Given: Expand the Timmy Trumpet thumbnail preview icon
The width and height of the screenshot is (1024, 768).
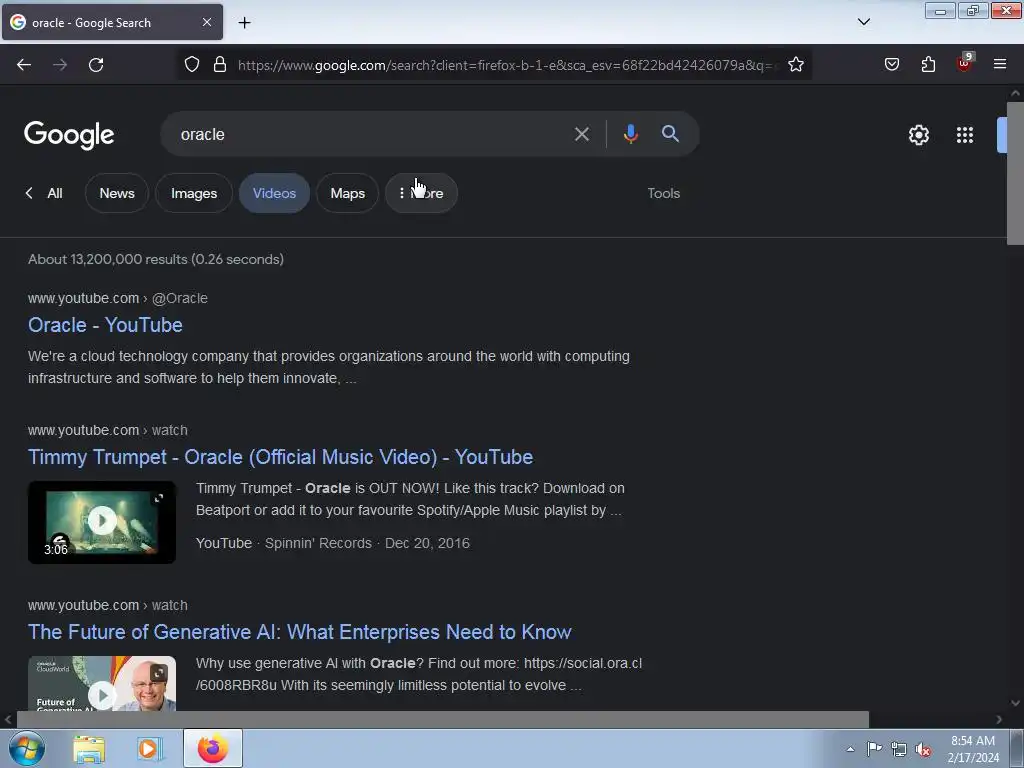Looking at the screenshot, I should point(159,498).
